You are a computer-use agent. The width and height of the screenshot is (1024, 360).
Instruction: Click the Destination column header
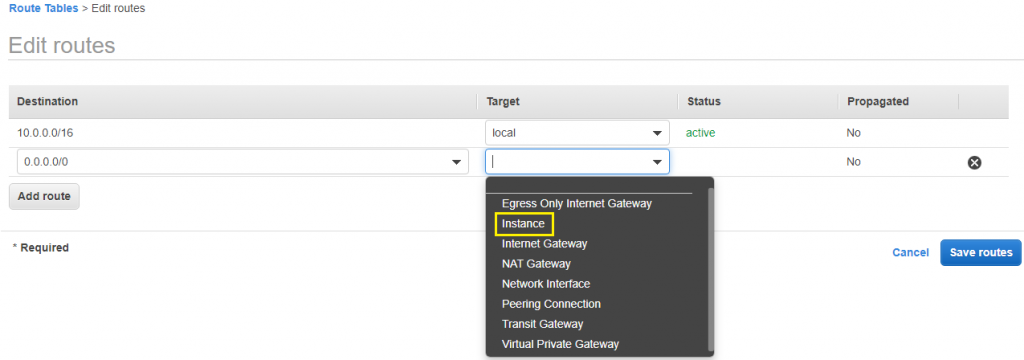tap(47, 101)
